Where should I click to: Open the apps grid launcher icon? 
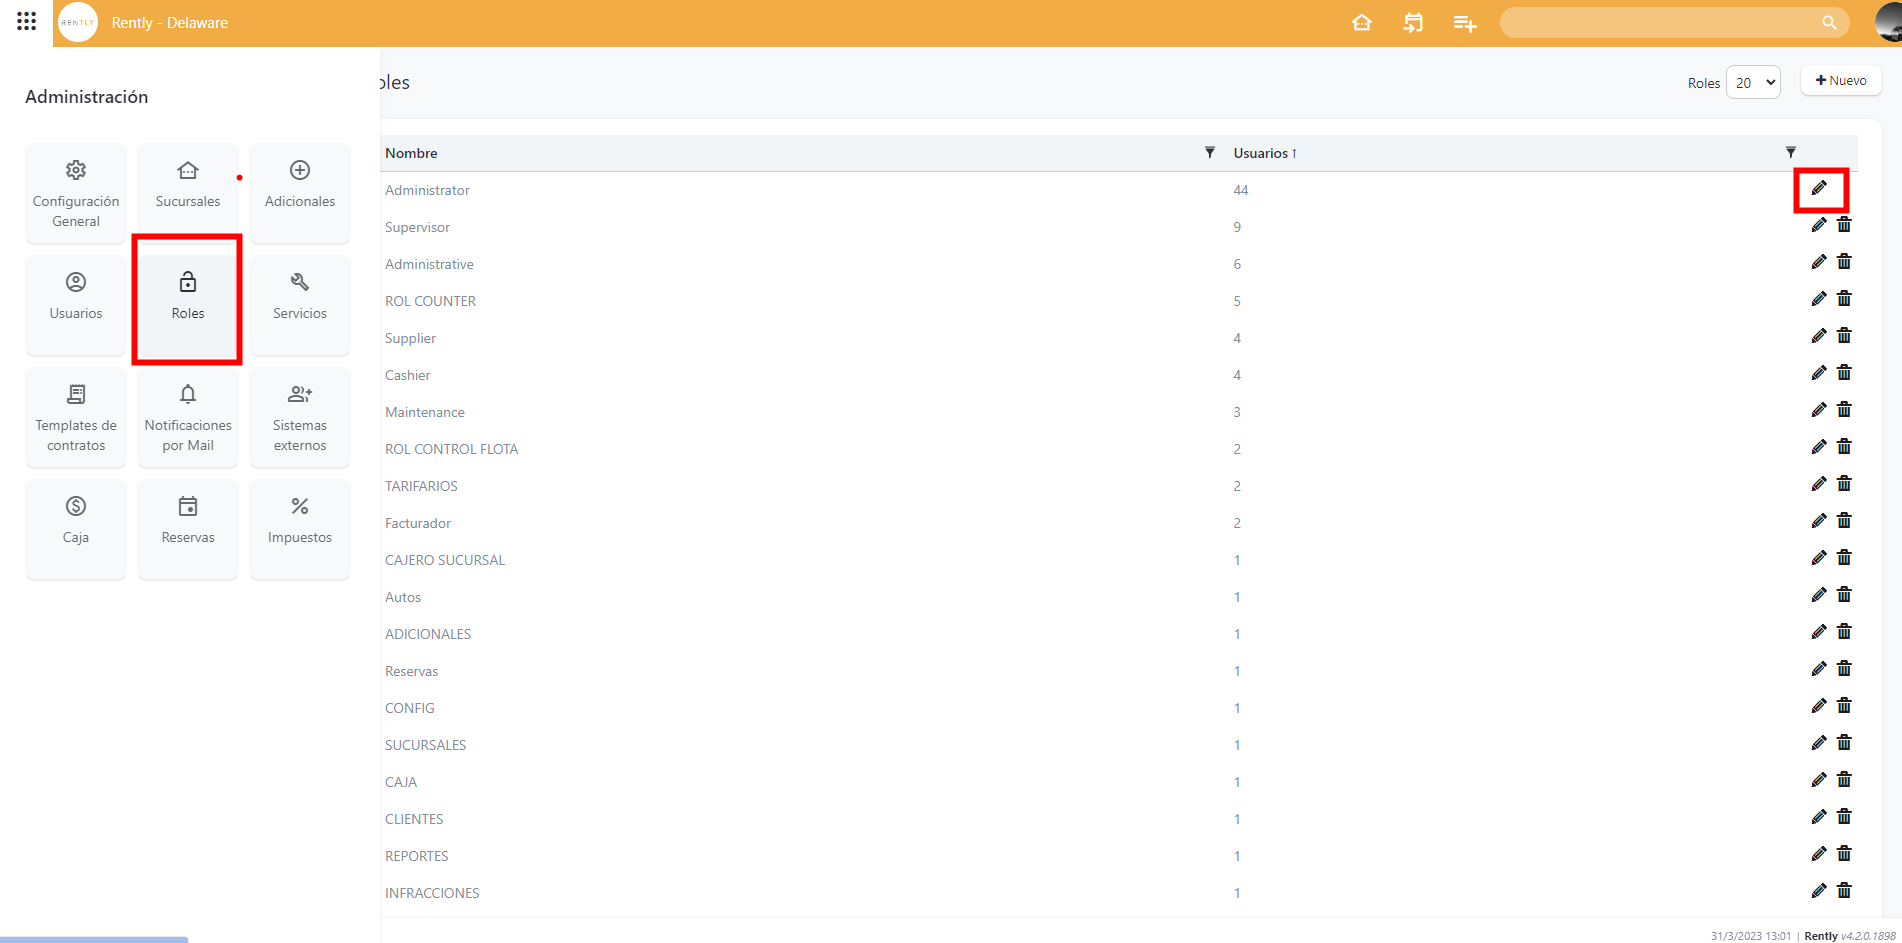[x=27, y=21]
